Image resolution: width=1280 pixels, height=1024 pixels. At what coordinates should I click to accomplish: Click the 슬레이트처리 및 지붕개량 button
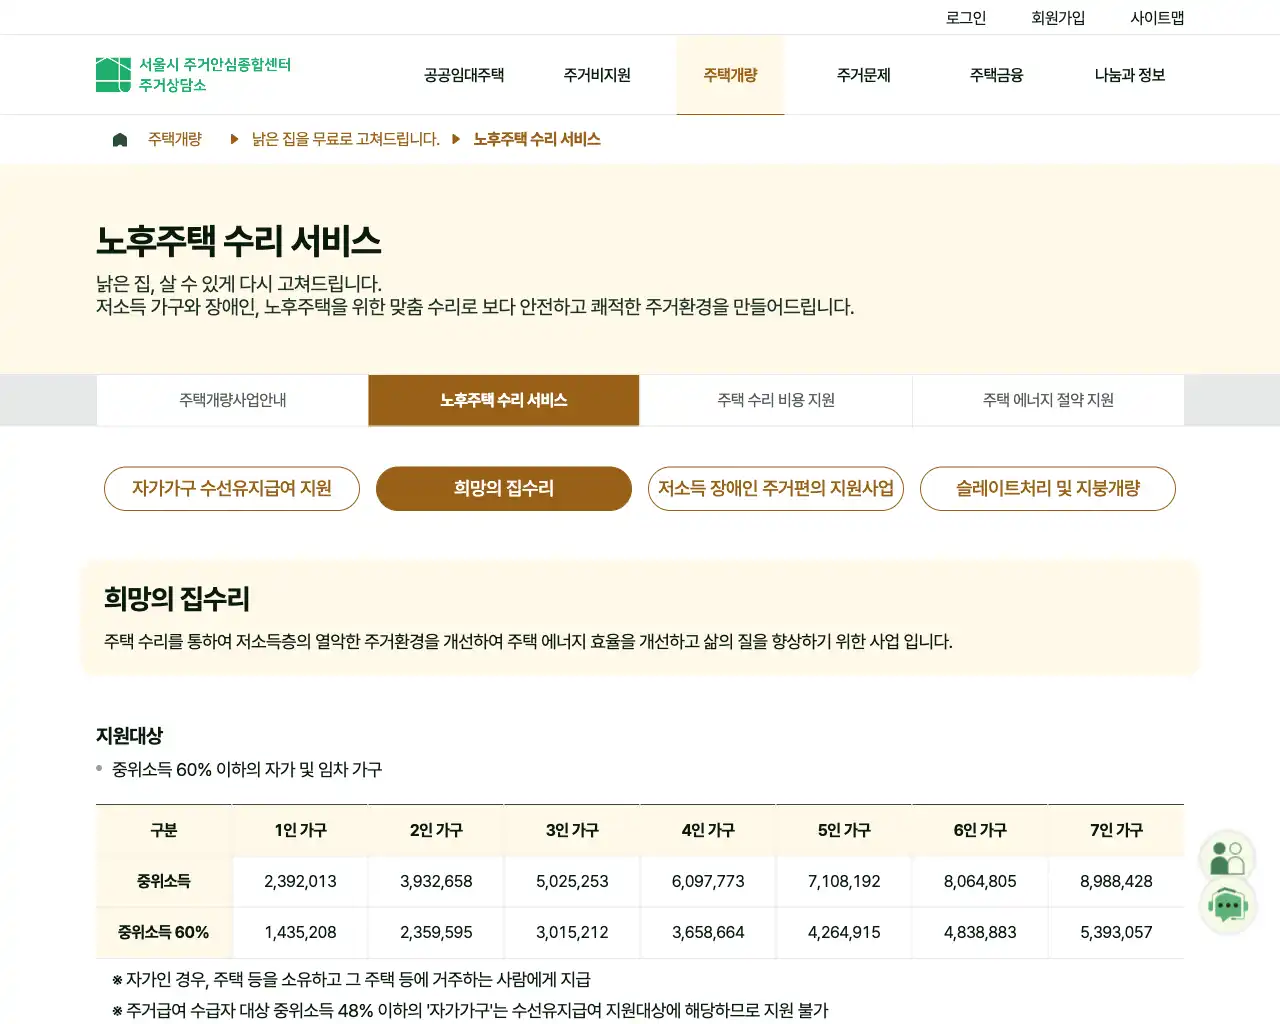1048,488
